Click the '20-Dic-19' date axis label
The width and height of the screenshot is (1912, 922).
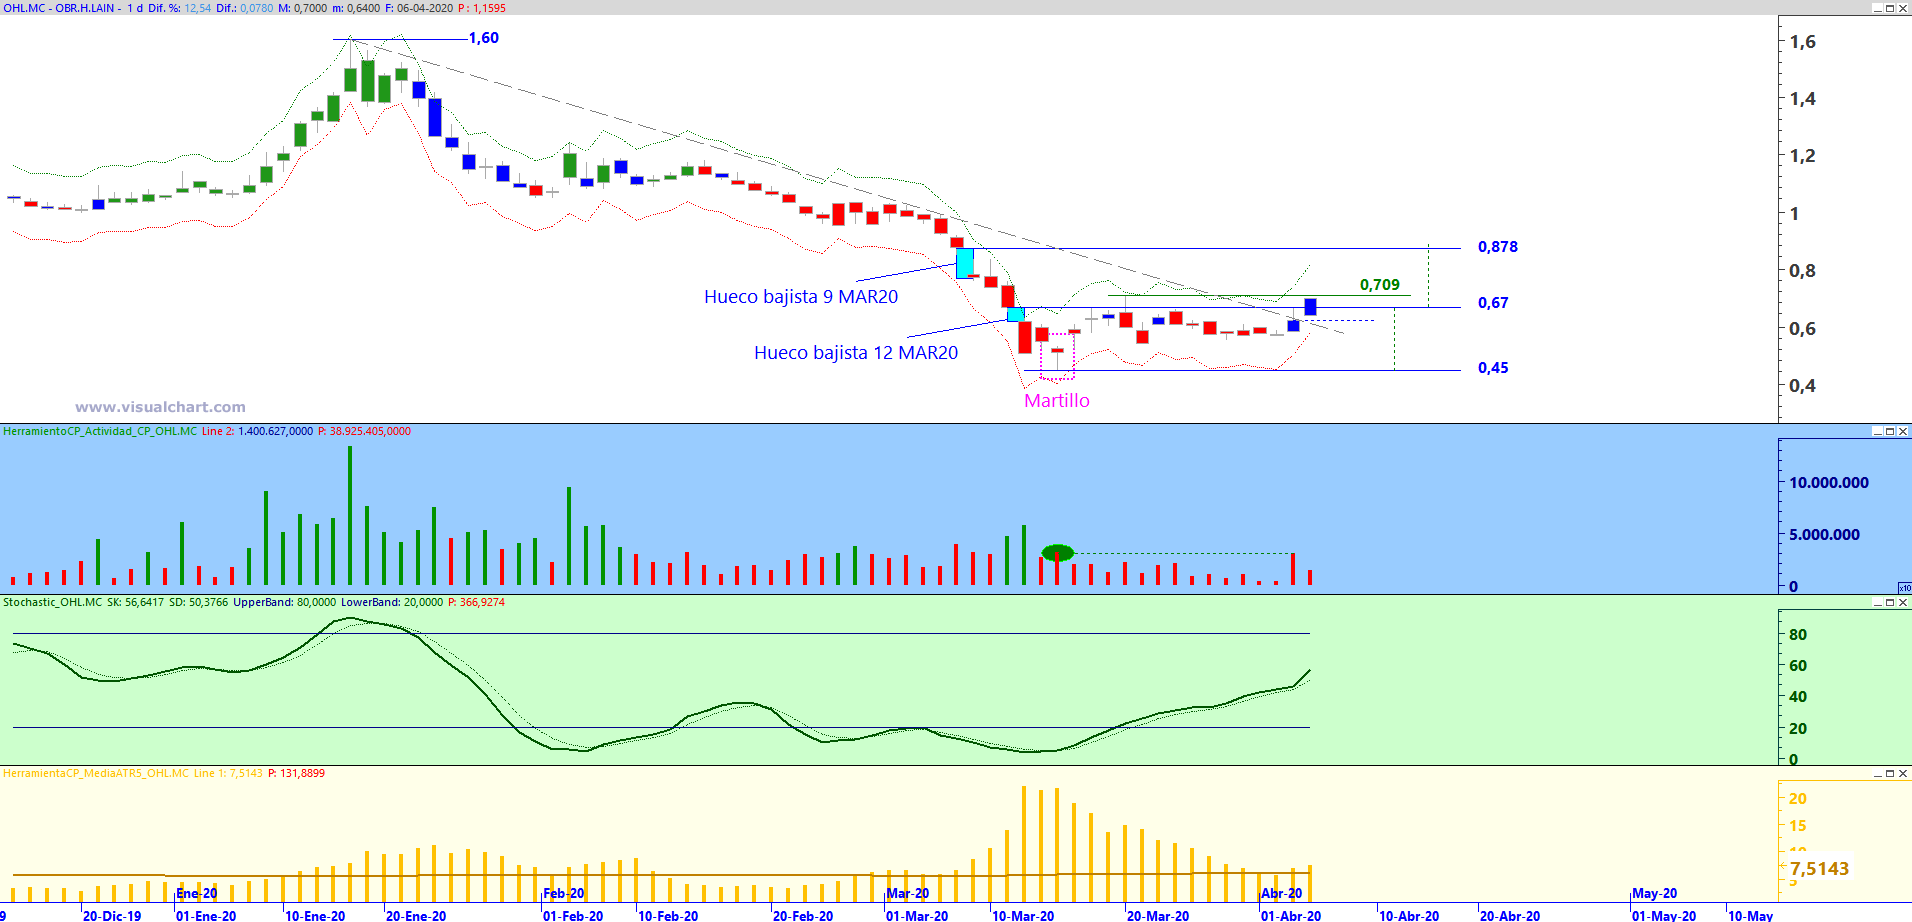coord(112,915)
